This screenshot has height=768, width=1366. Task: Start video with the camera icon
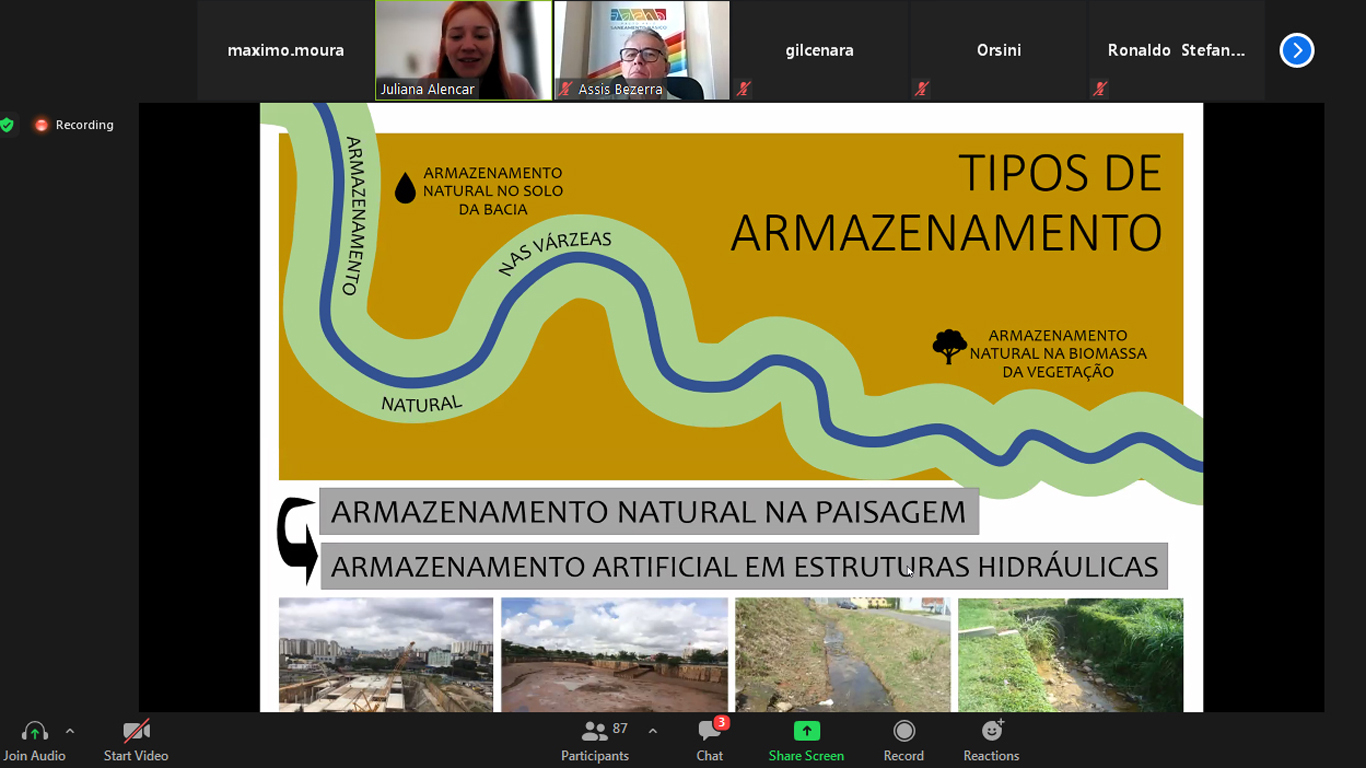click(x=136, y=733)
